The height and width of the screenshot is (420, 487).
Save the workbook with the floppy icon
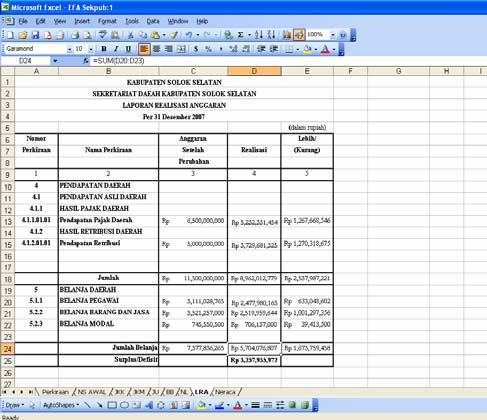point(35,35)
